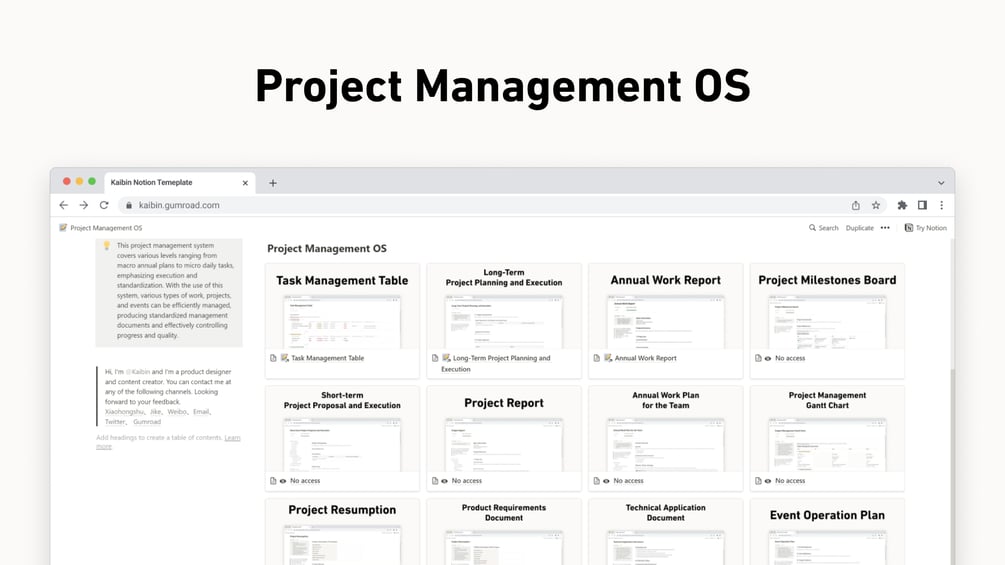
Task: Expand the tab search chevron
Action: (941, 183)
